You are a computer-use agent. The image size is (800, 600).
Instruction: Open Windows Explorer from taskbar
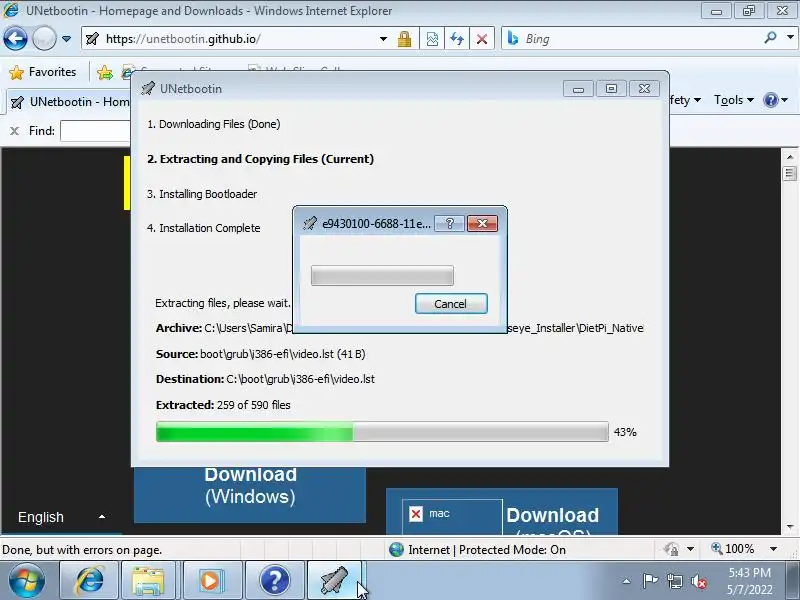[x=148, y=581]
